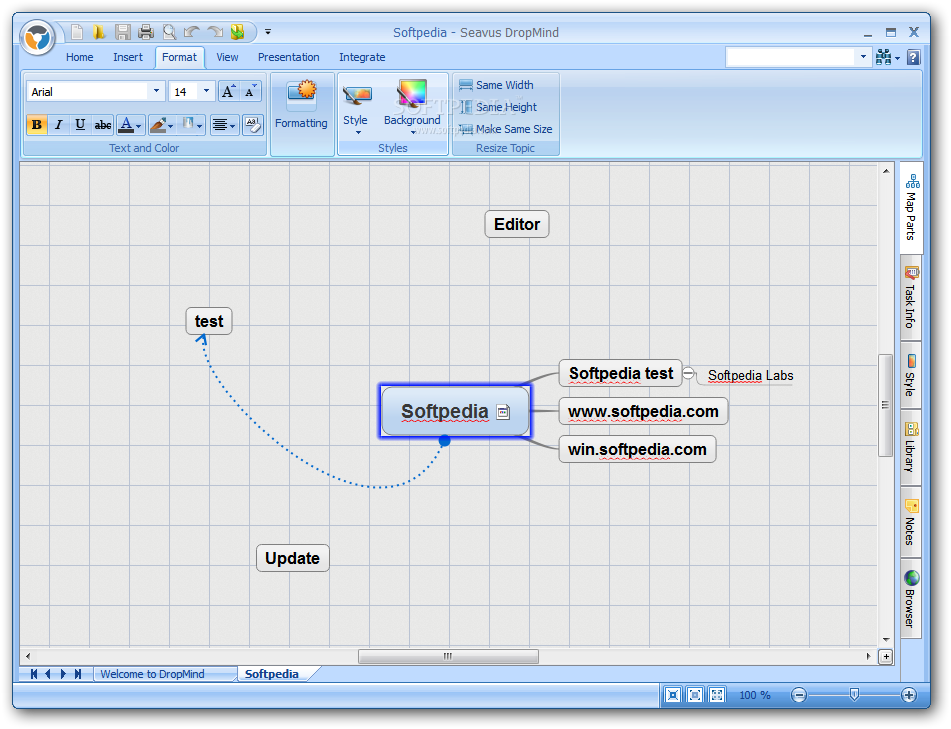The image size is (951, 729).
Task: Open the note icon on Softpedia topic
Action: pos(503,412)
